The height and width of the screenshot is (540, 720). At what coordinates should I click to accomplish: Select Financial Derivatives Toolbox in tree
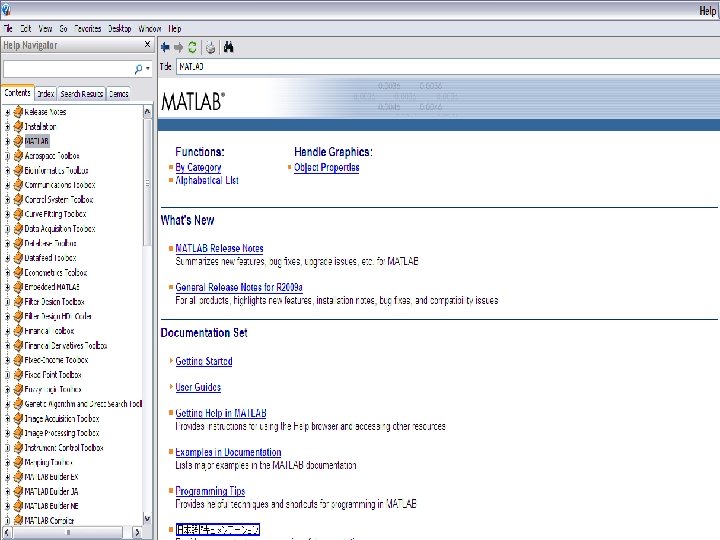point(66,346)
